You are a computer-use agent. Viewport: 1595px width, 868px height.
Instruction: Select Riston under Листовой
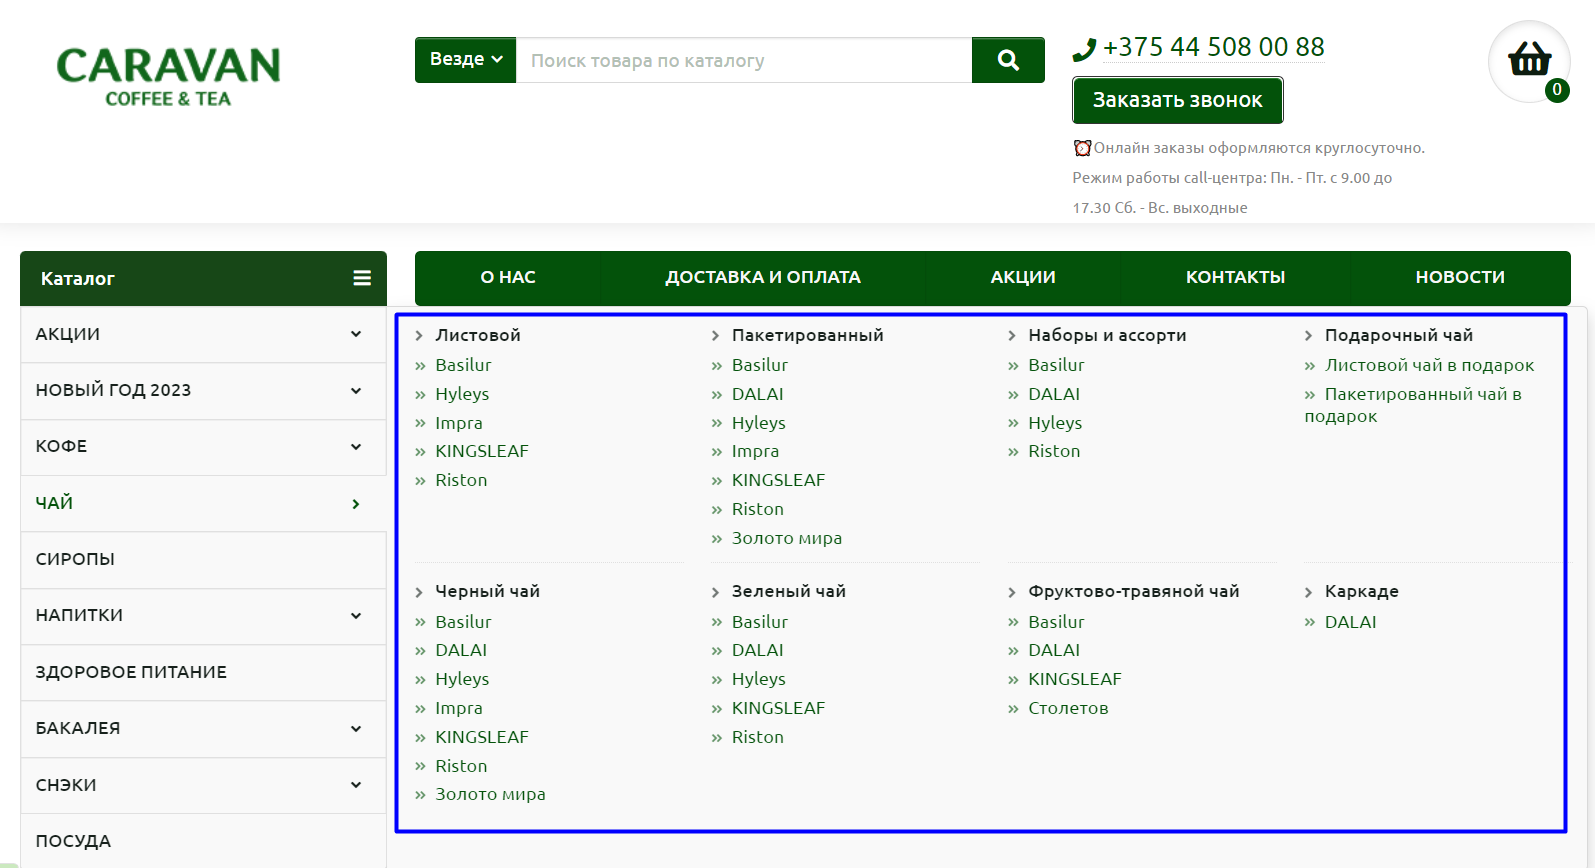pyautogui.click(x=461, y=480)
